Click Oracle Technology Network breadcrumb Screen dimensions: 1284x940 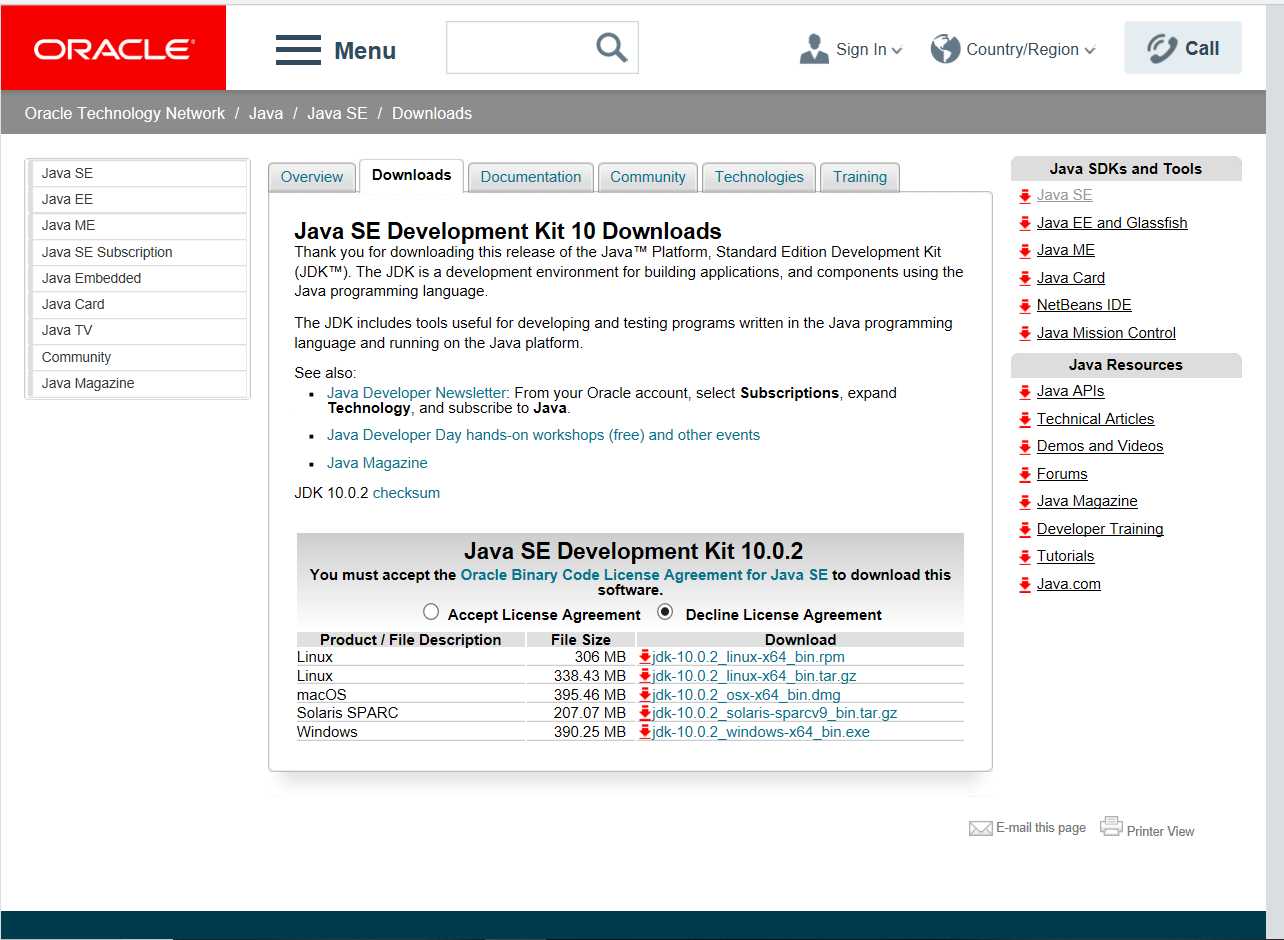click(x=125, y=113)
